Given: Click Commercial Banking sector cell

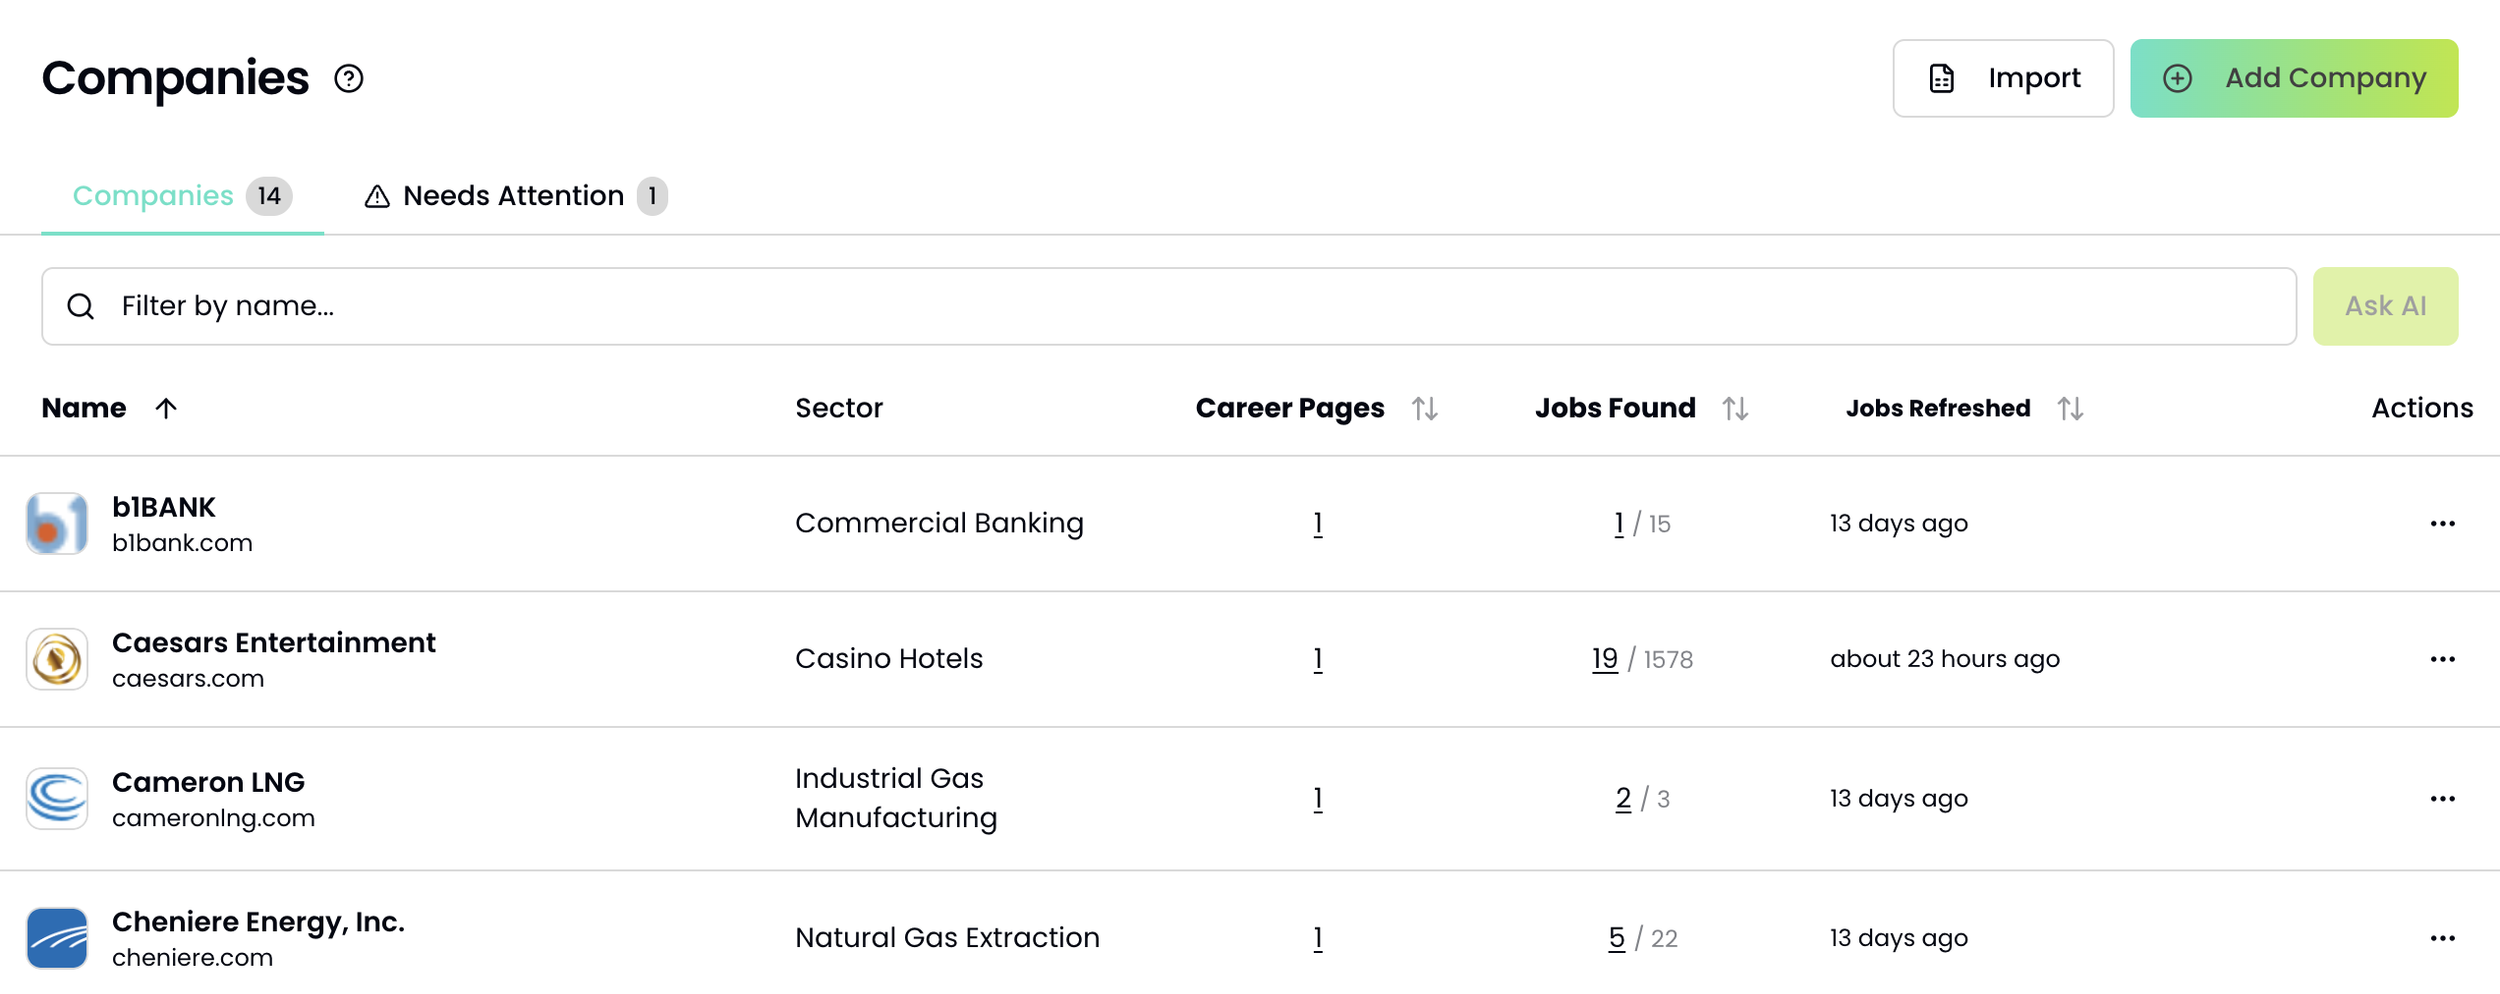Looking at the screenshot, I should tap(939, 523).
